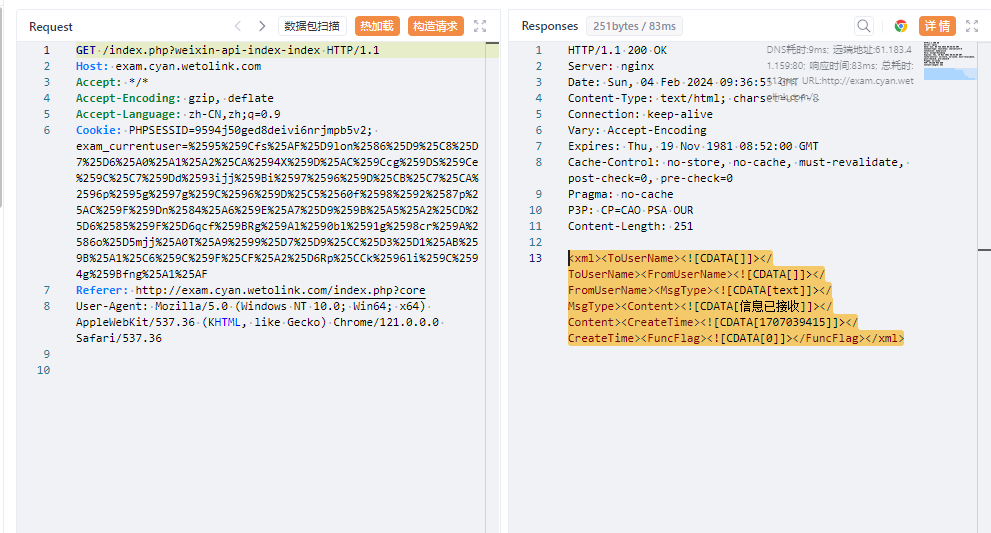Click the Responses panel title
Screen dimensions: 991x533
pyautogui.click(x=549, y=26)
